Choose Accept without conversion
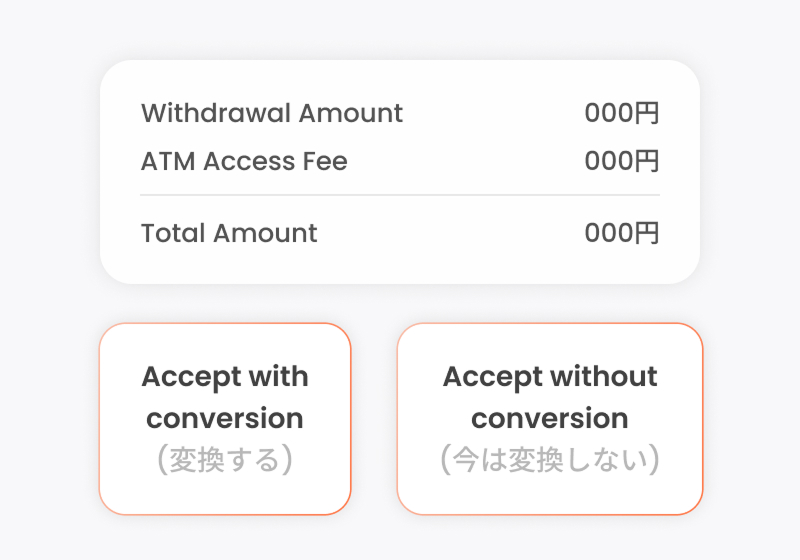The width and height of the screenshot is (800, 560). point(550,418)
